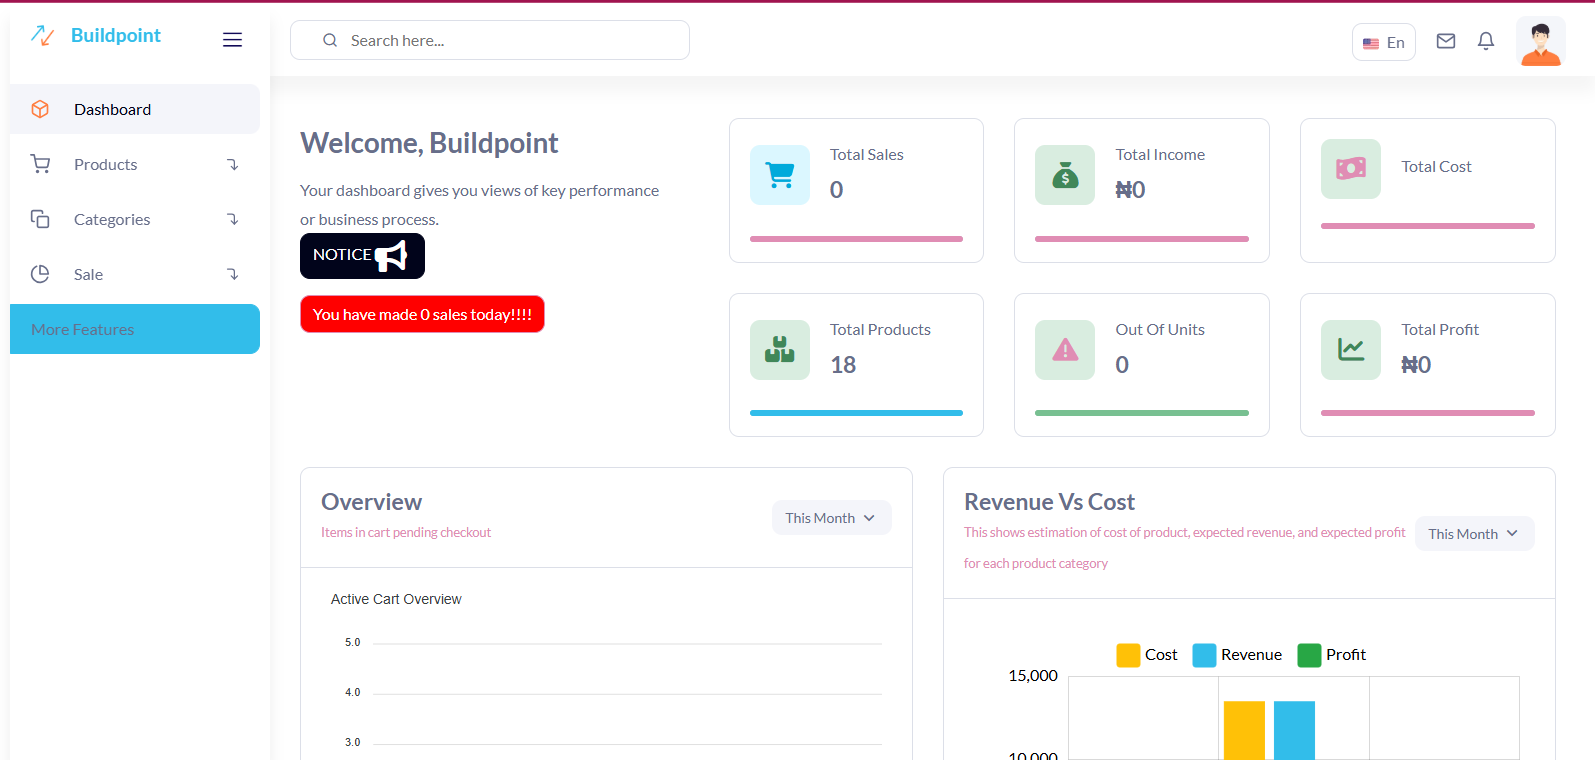Click the Out Of Units warning icon
This screenshot has height=760, width=1595.
click(x=1065, y=350)
